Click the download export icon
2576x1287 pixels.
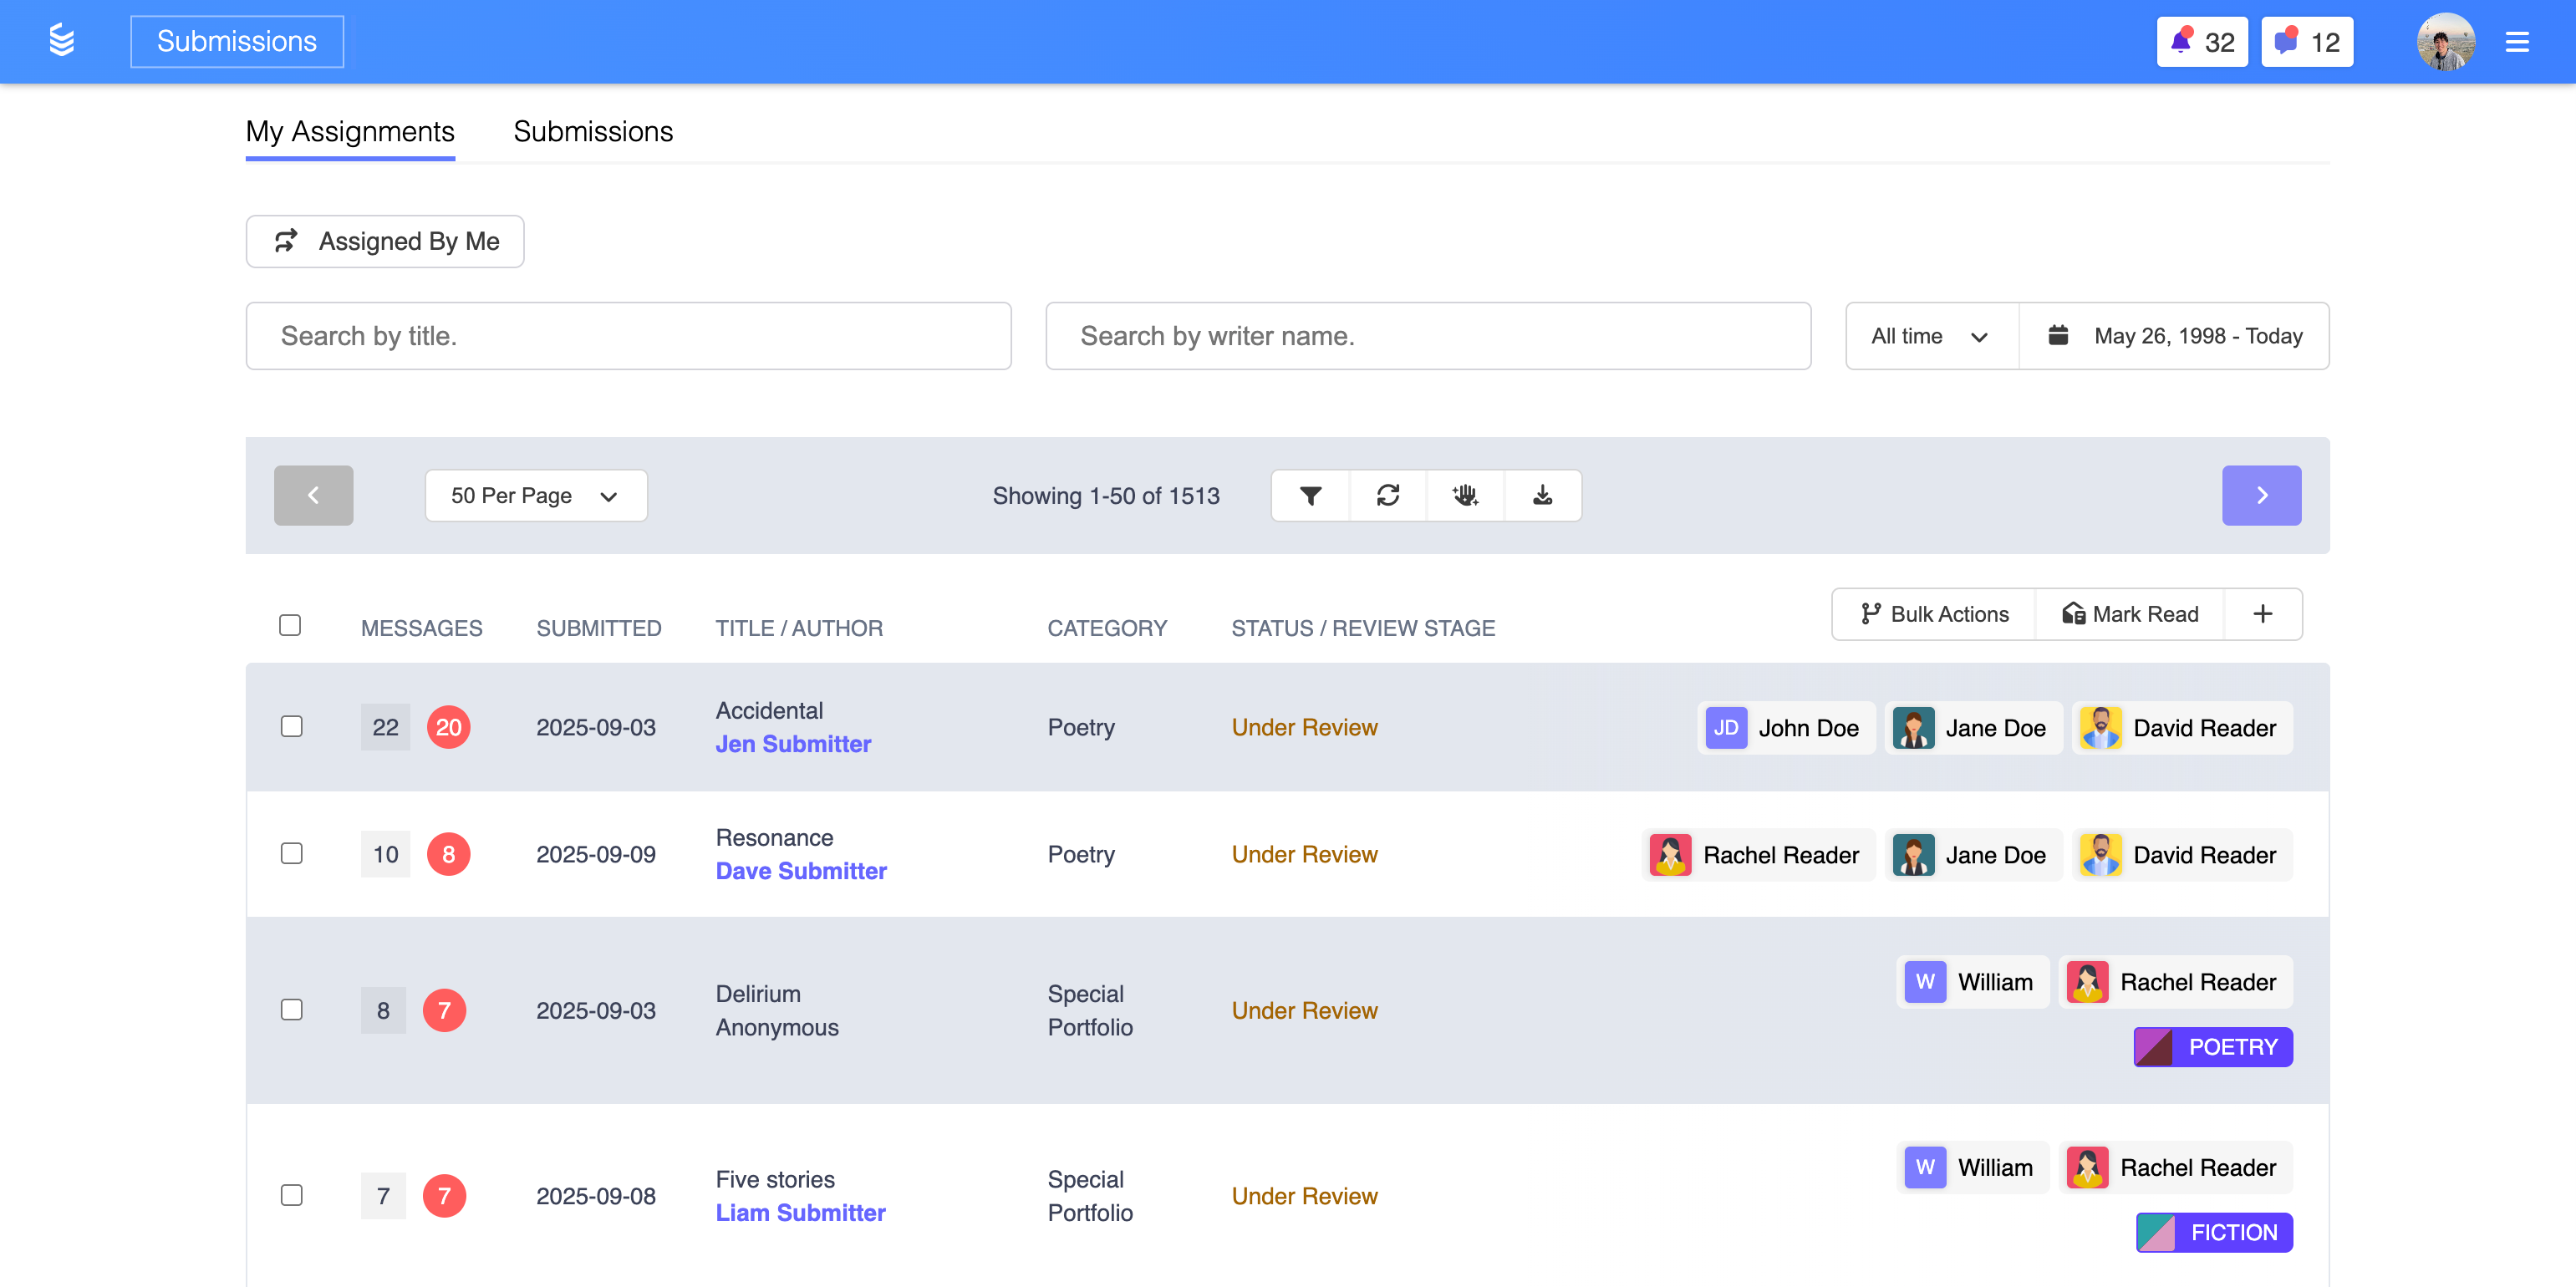[1542, 495]
